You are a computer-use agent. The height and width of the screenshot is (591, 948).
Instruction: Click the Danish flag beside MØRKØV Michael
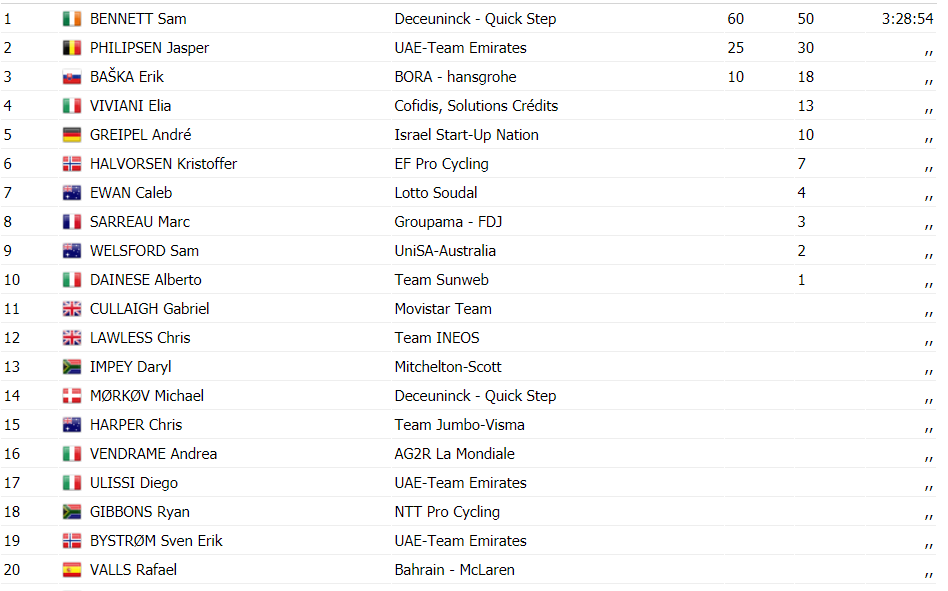pos(71,396)
